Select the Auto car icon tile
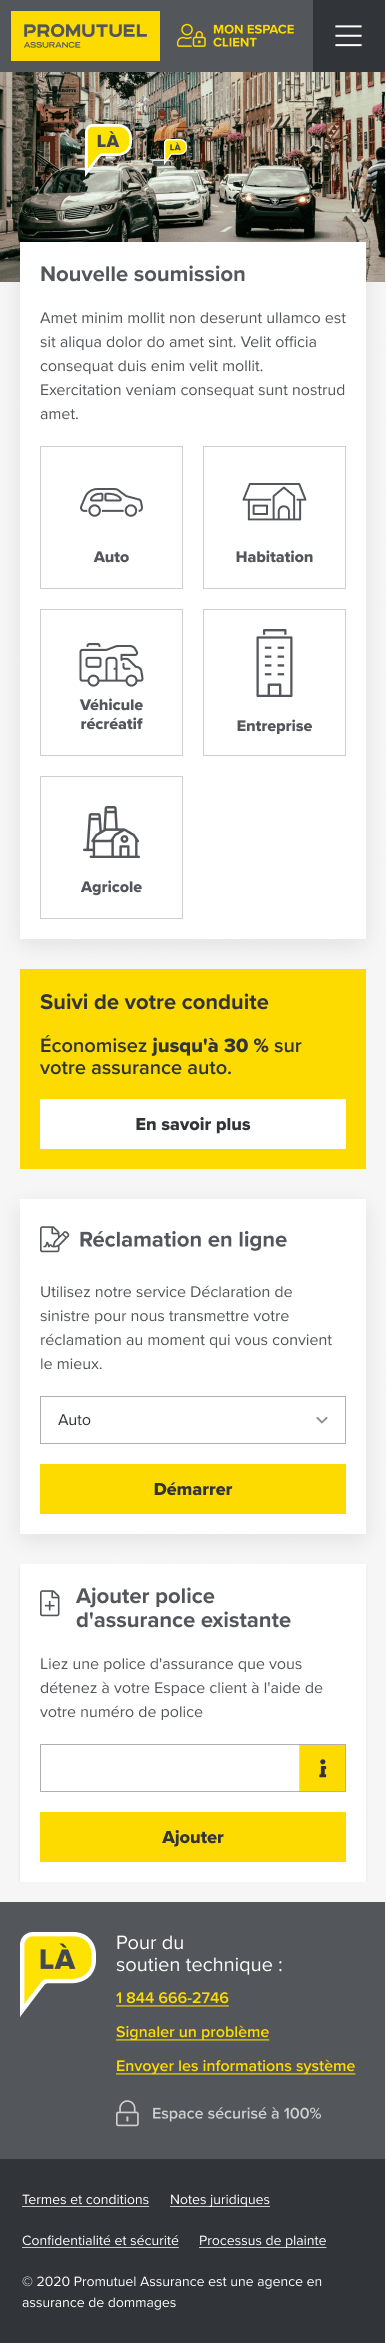 tap(111, 517)
